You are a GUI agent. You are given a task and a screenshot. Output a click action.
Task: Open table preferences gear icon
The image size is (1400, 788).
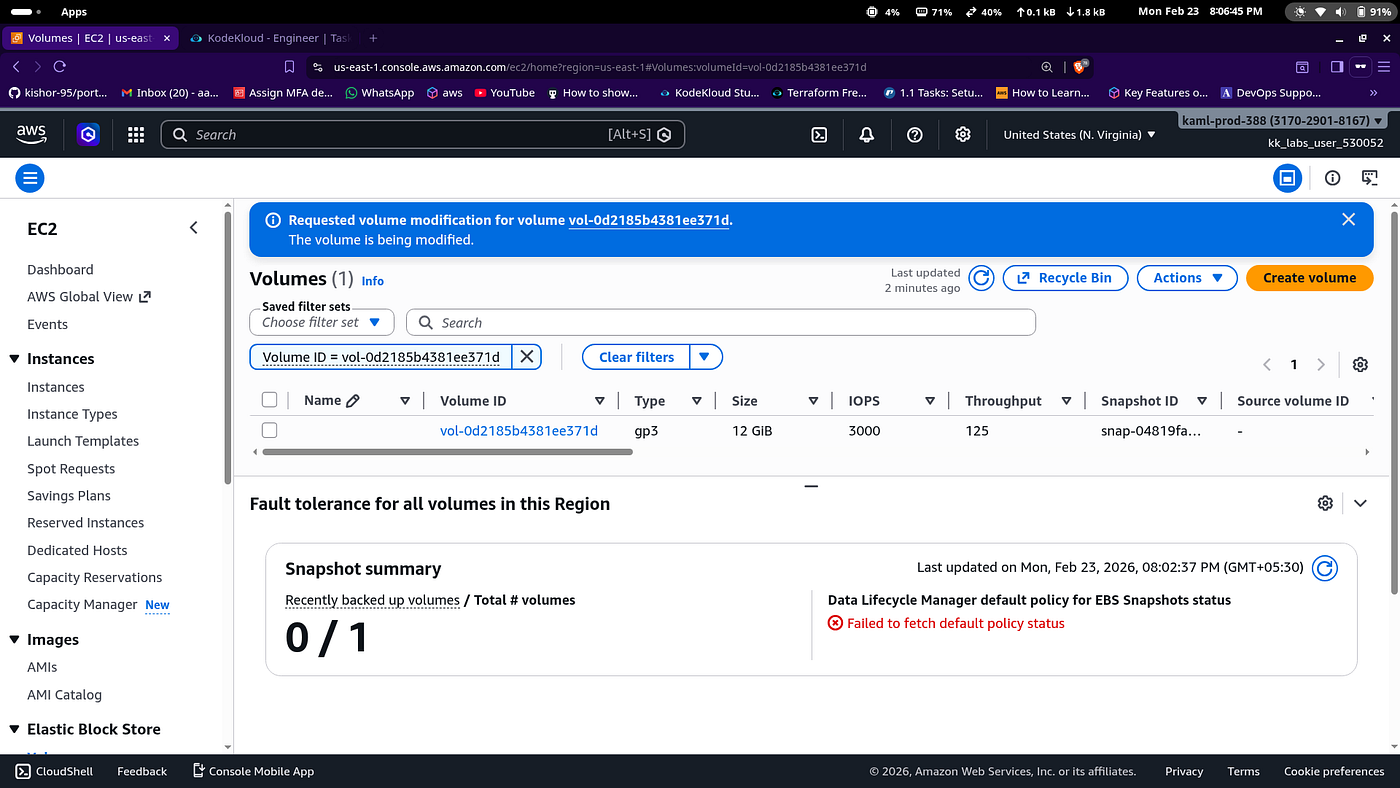tap(1360, 365)
